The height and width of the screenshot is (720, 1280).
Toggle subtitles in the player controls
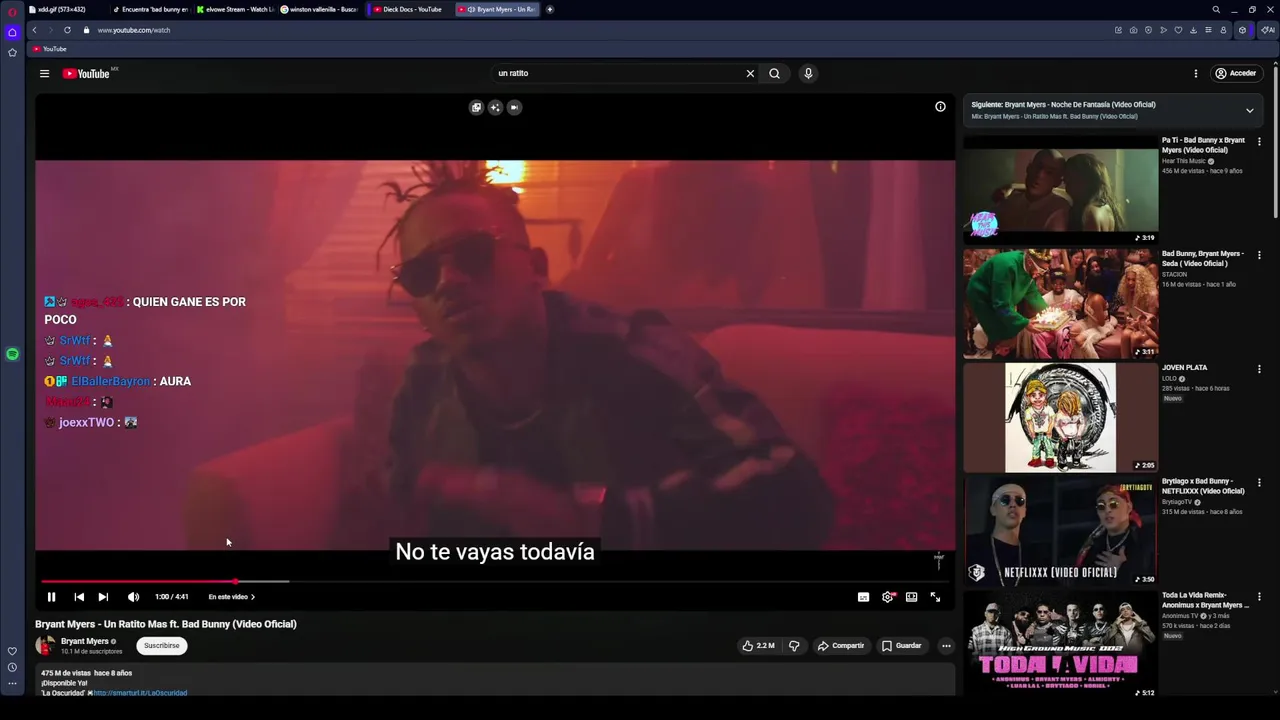[x=863, y=597]
